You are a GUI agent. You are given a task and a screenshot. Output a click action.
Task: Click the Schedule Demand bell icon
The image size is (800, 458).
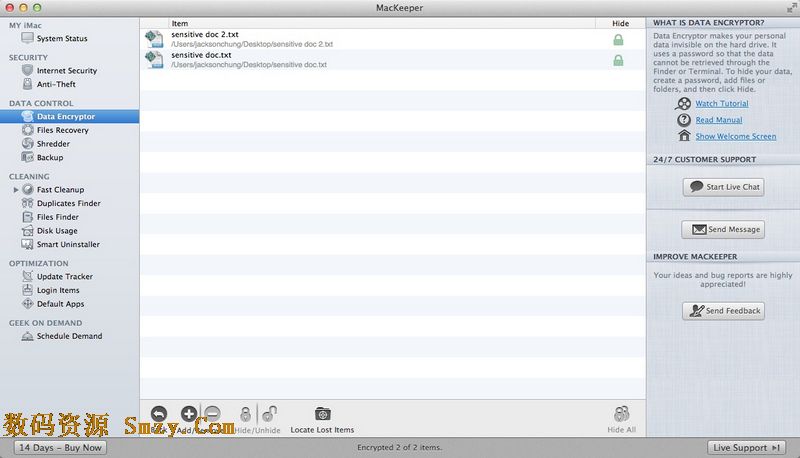click(x=28, y=336)
